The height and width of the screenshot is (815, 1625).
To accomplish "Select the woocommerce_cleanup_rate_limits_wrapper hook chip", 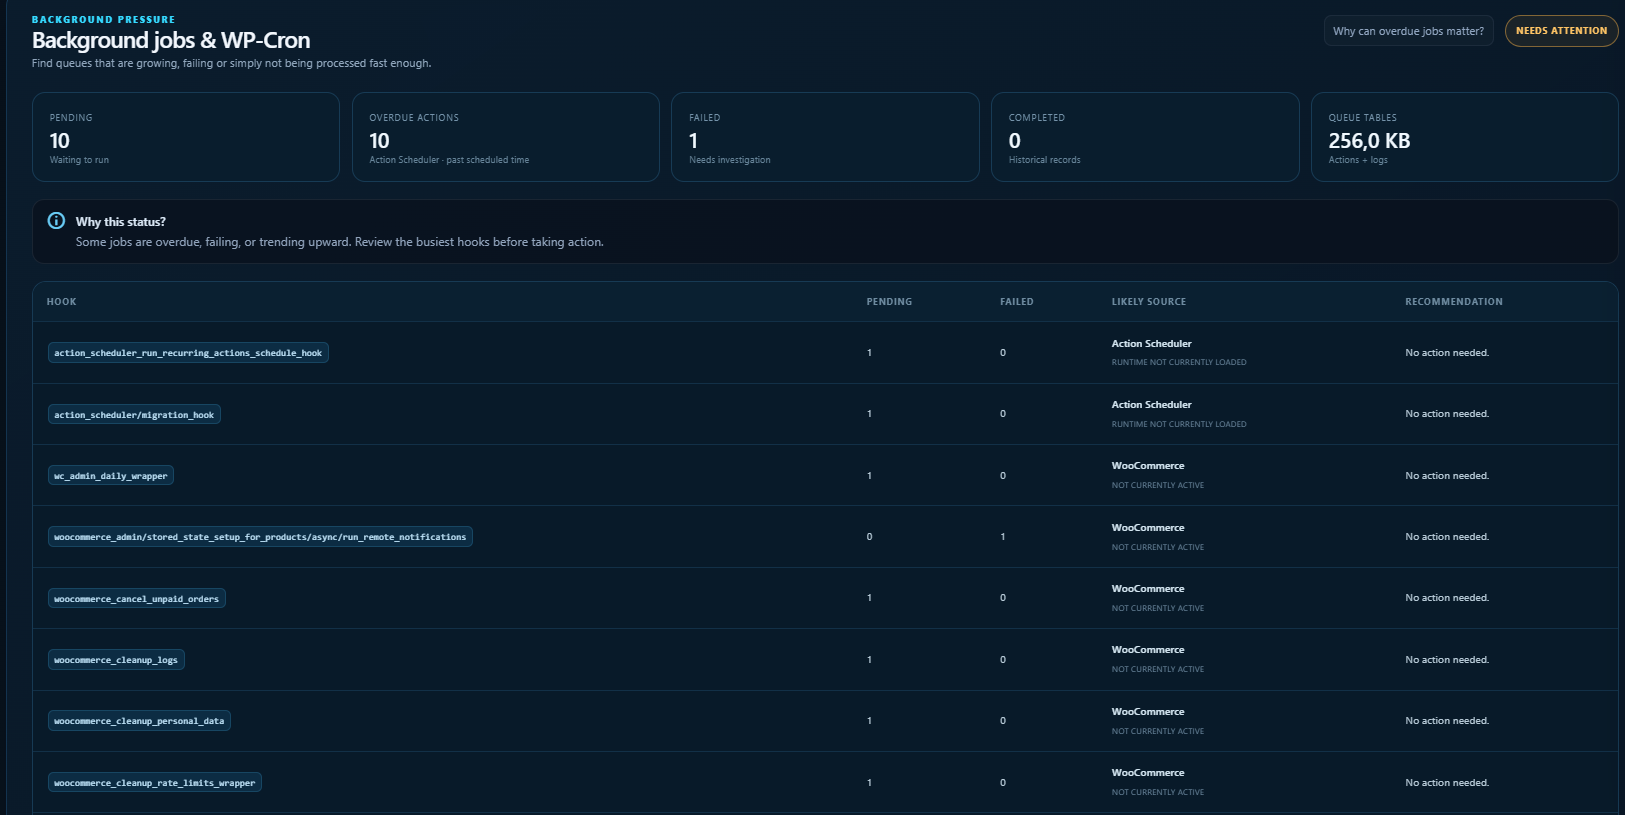I will pyautogui.click(x=155, y=783).
